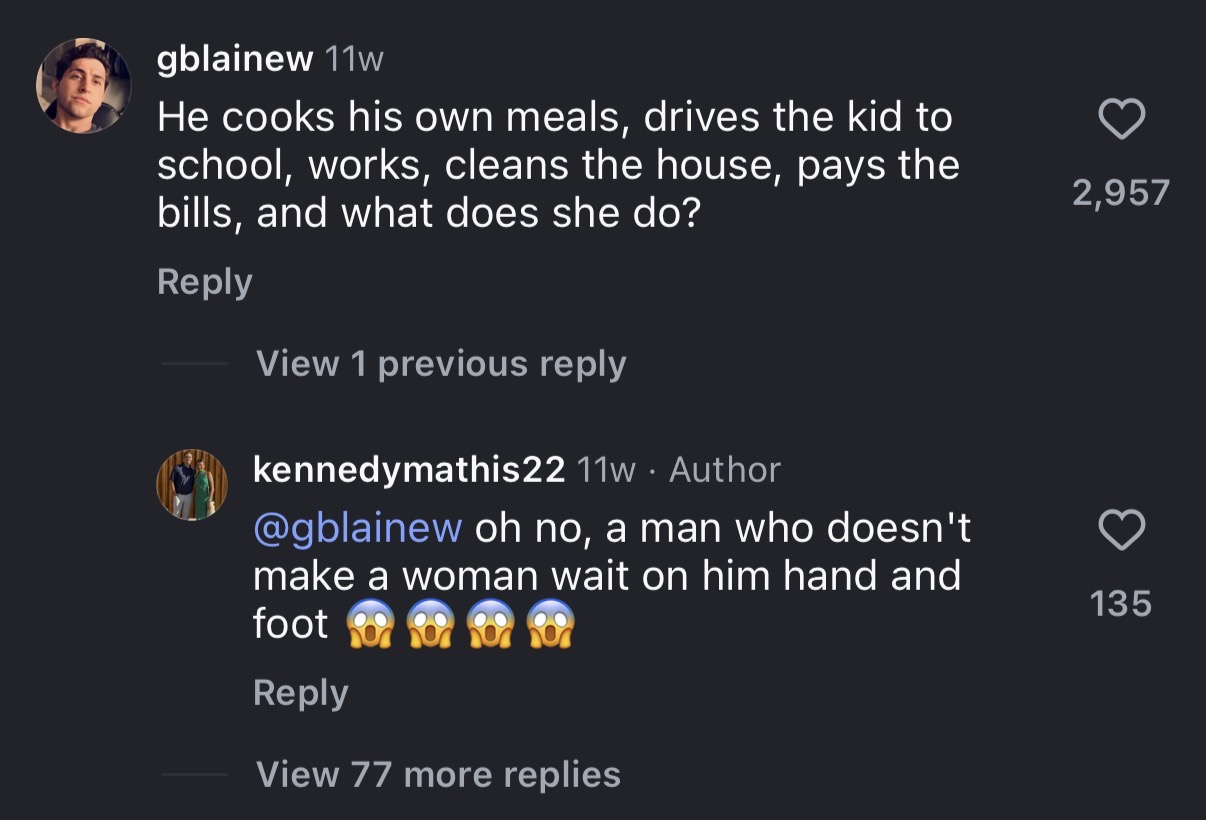Reply to gblainew's comment
This screenshot has height=820, width=1206.
(x=204, y=282)
